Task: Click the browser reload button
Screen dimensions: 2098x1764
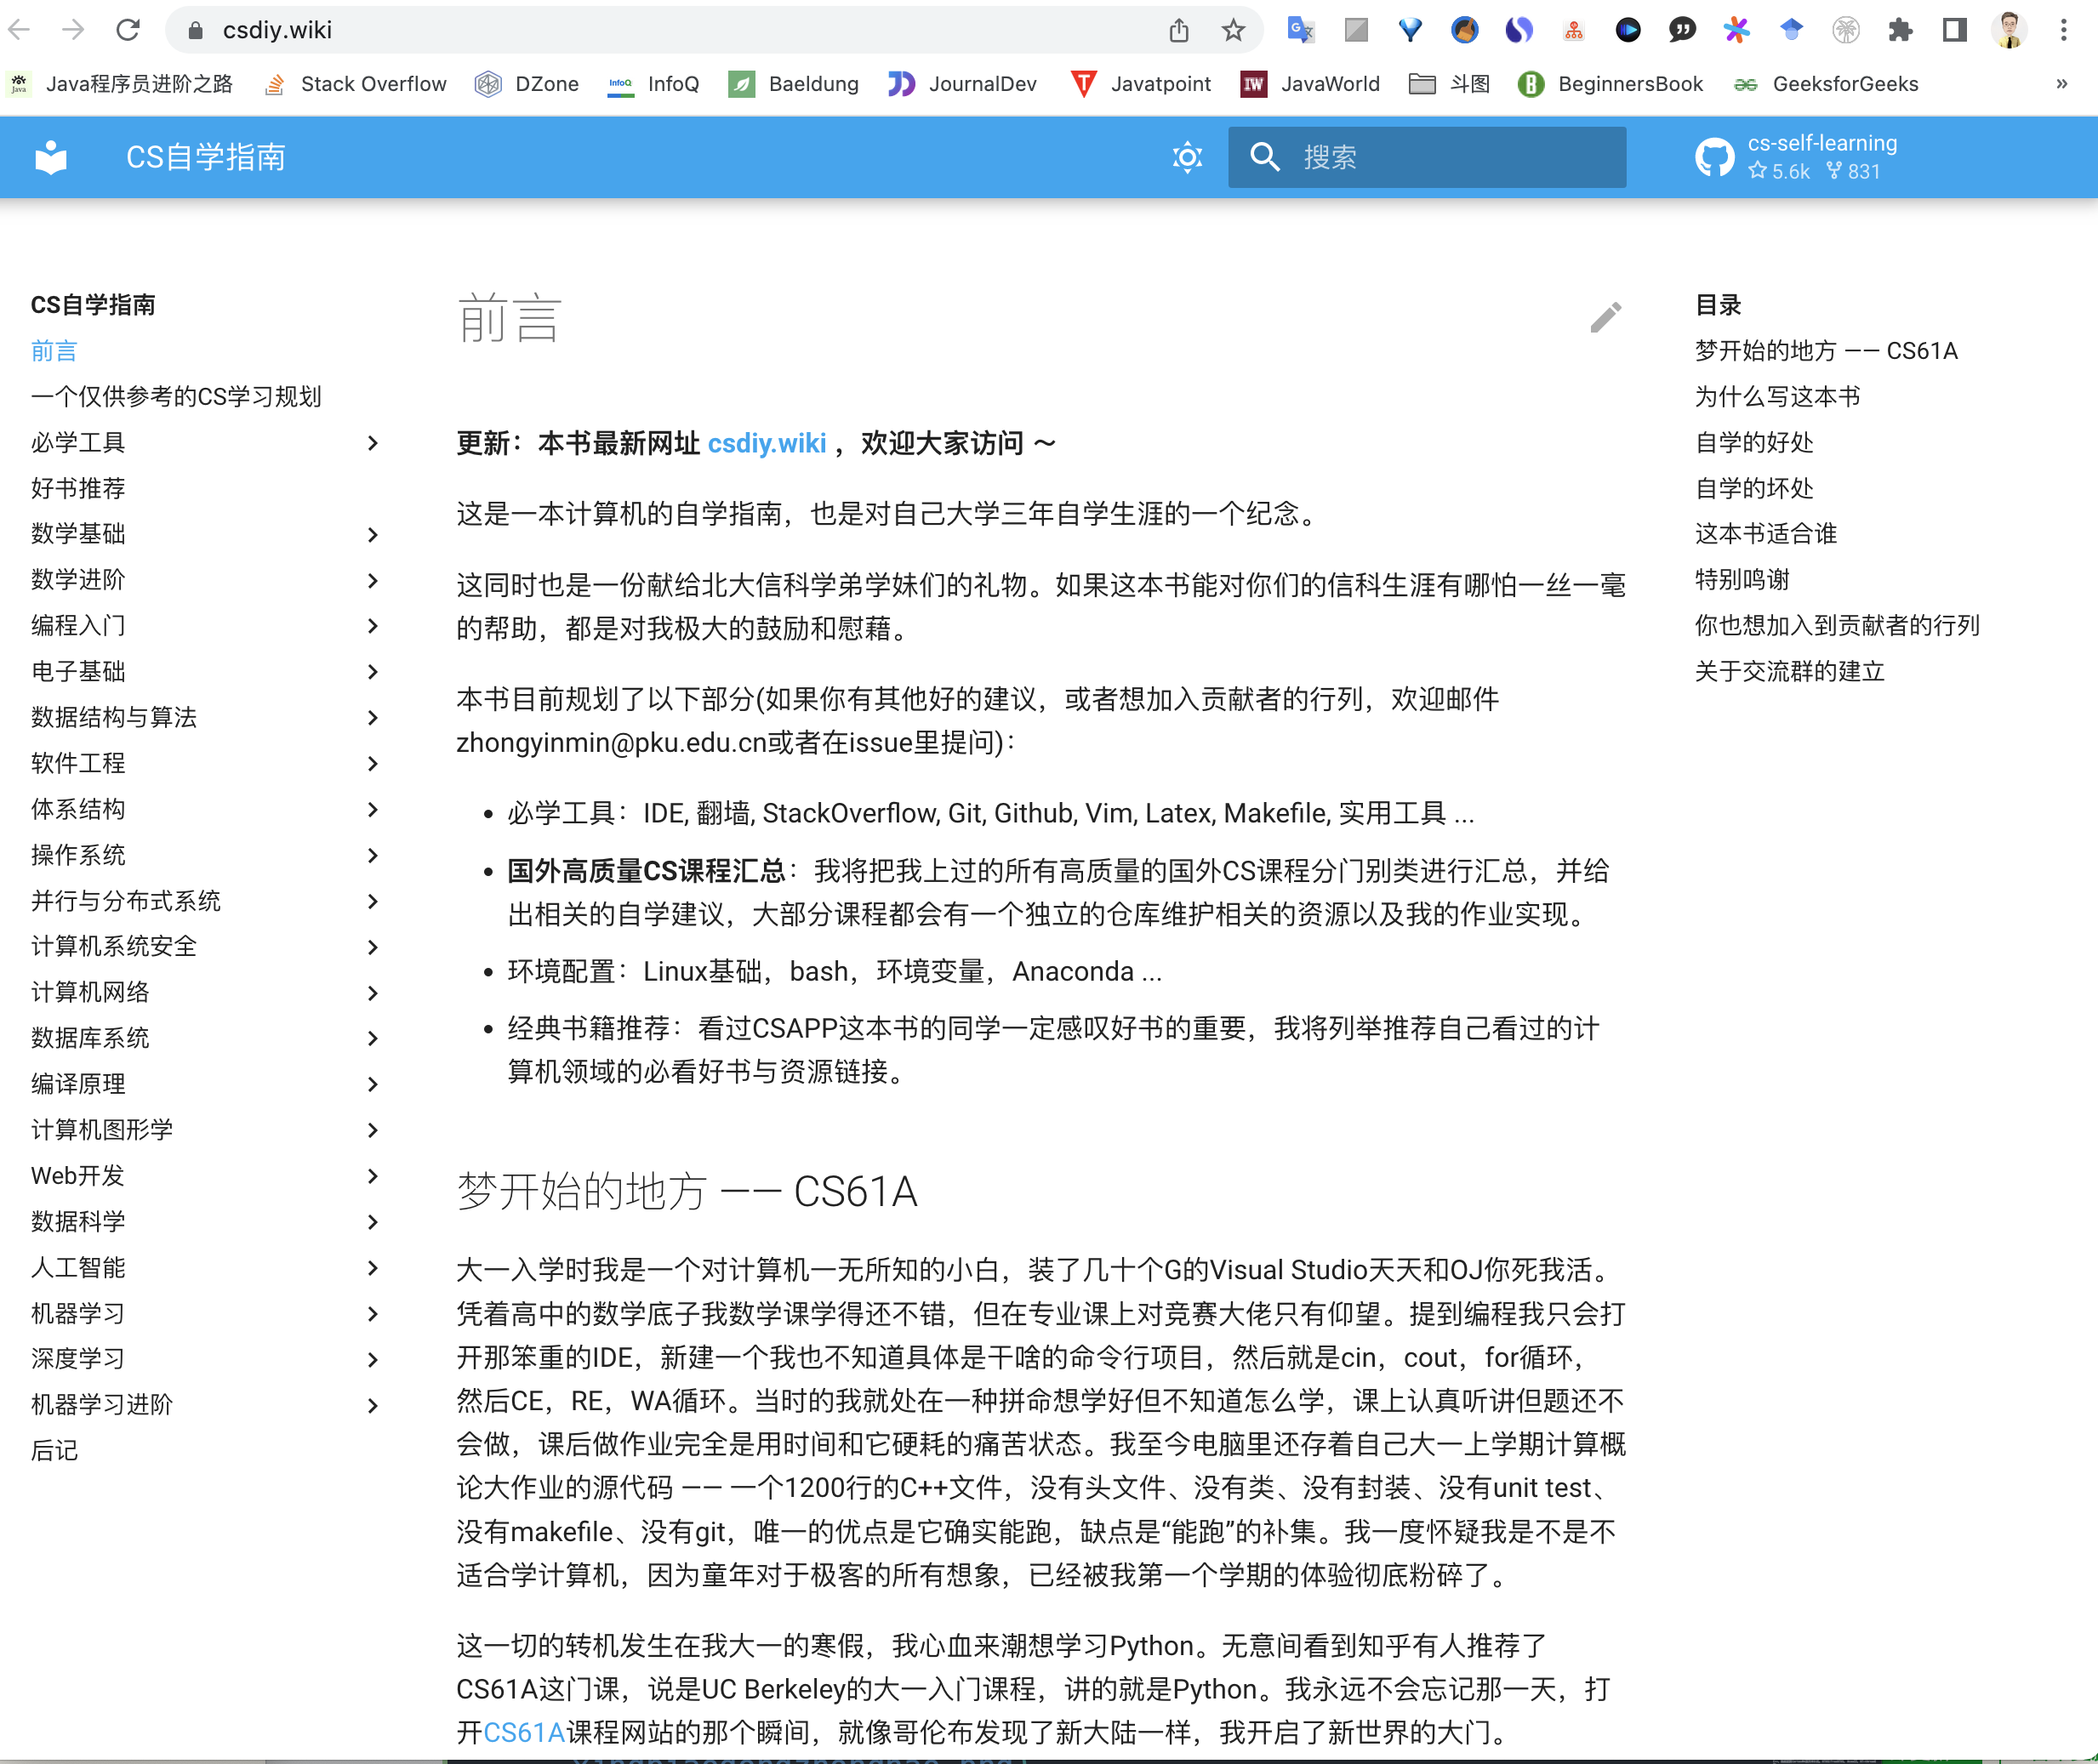Action: [128, 30]
